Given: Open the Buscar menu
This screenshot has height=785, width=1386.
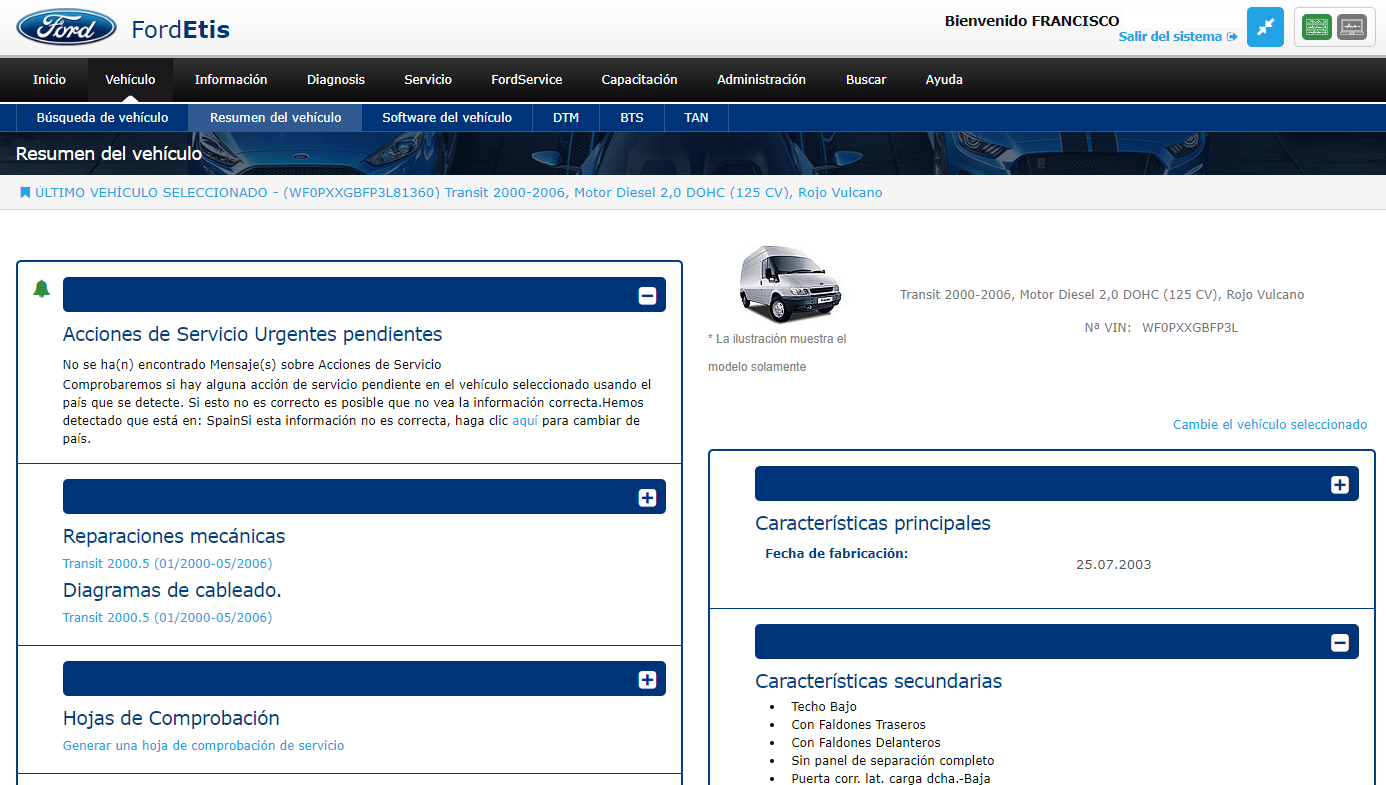Looking at the screenshot, I should point(866,80).
